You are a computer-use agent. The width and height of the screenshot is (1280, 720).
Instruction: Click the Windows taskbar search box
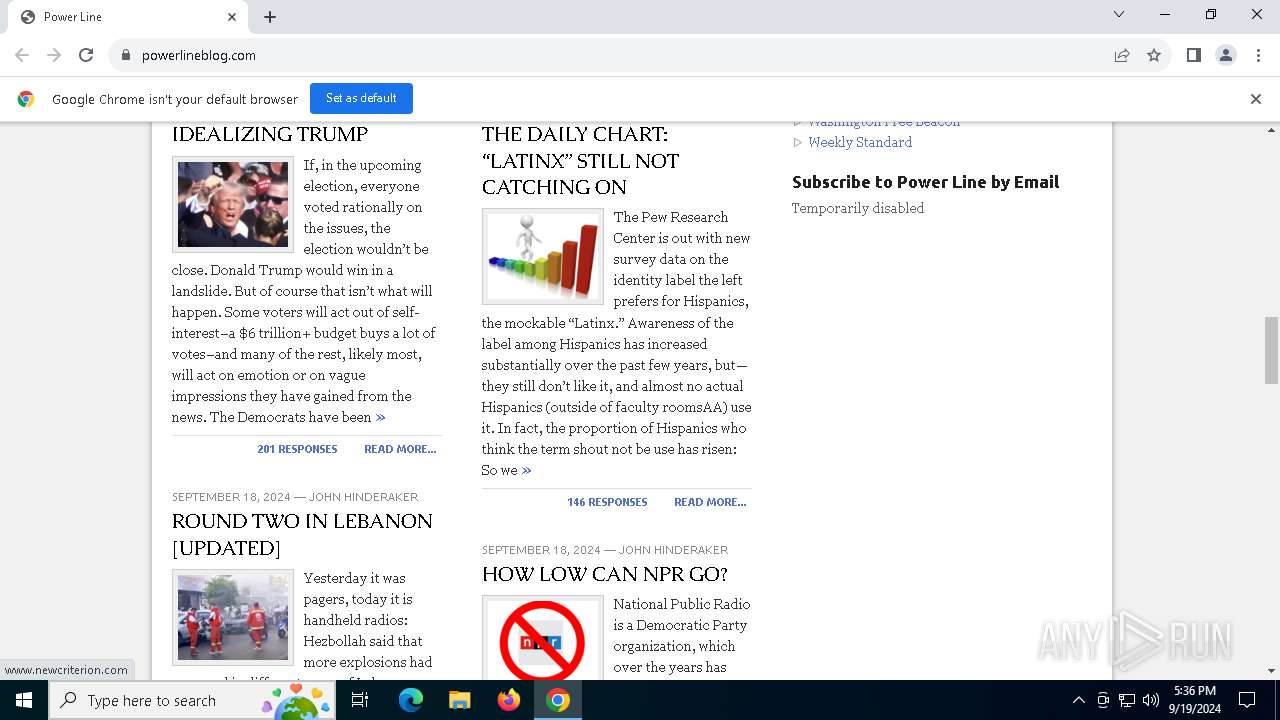pyautogui.click(x=191, y=700)
